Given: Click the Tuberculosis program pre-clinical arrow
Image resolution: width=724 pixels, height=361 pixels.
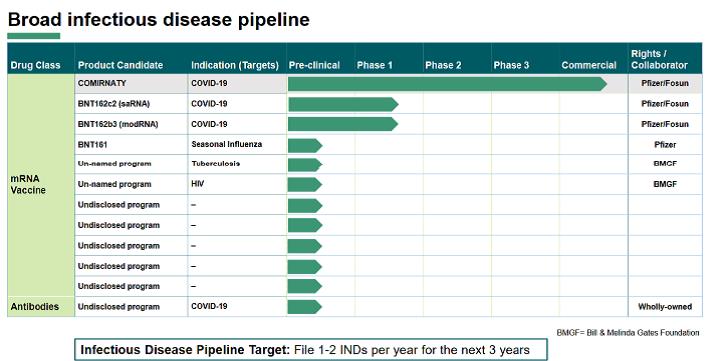Looking at the screenshot, I should click(305, 165).
